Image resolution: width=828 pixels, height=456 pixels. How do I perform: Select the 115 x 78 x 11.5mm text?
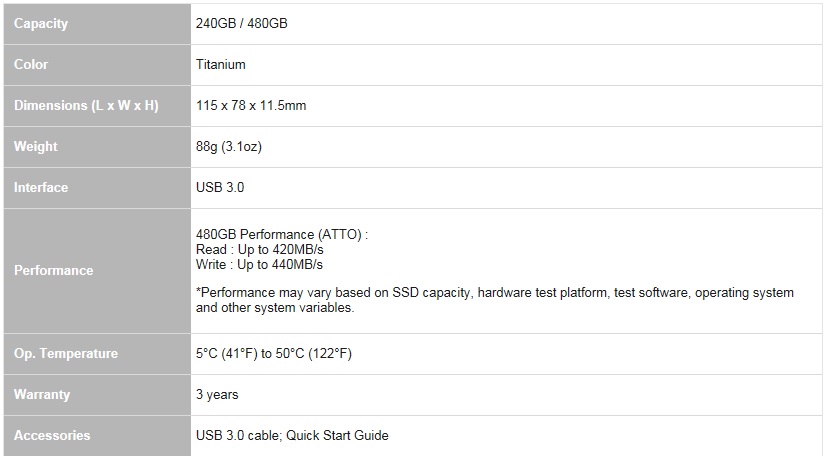[x=251, y=106]
